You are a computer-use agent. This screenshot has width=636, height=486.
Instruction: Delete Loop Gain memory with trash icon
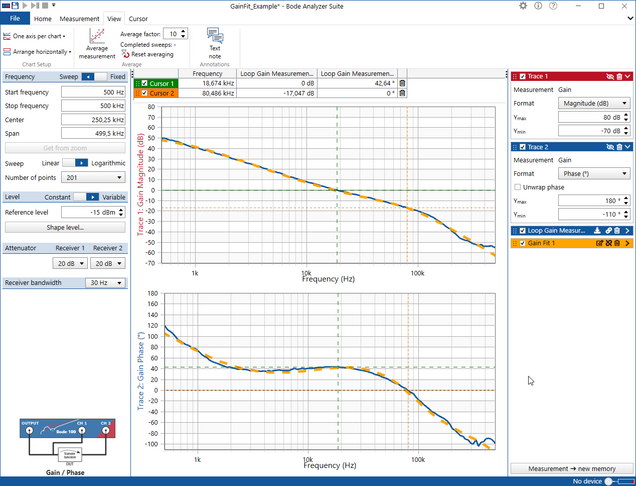[x=617, y=230]
